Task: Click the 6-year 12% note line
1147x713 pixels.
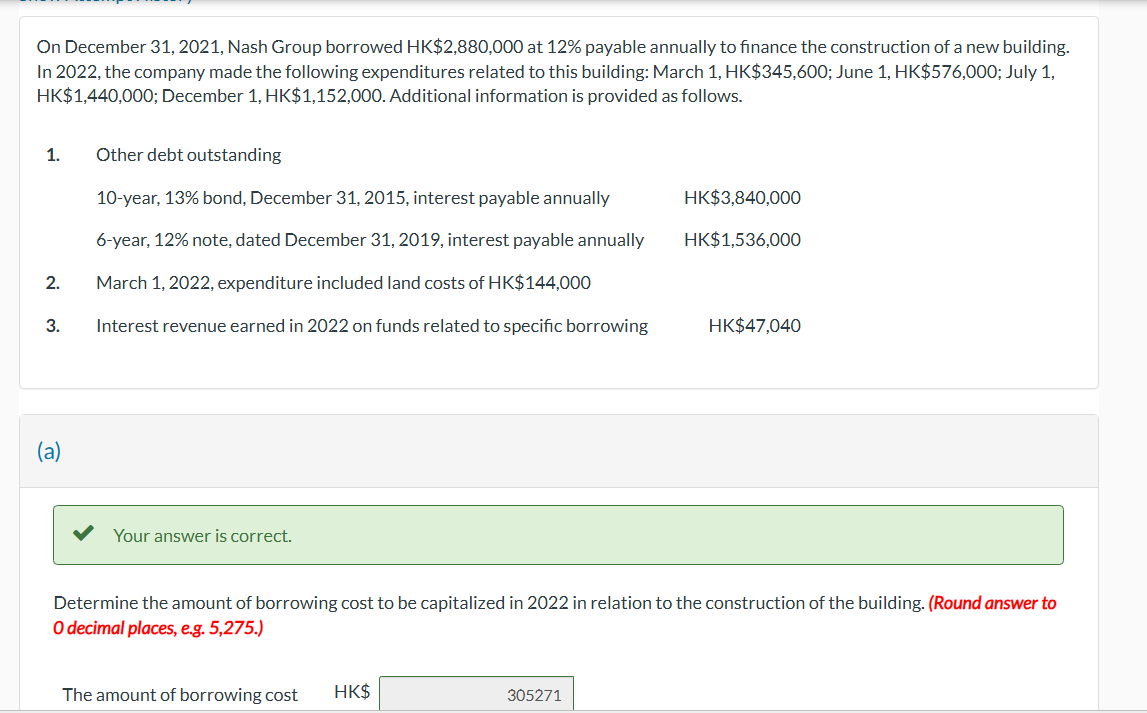Action: (x=369, y=240)
